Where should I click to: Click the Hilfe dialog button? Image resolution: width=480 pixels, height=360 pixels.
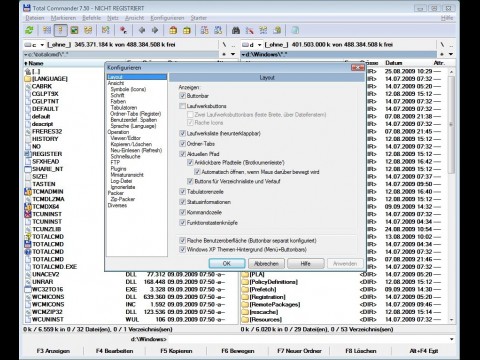coord(305,263)
